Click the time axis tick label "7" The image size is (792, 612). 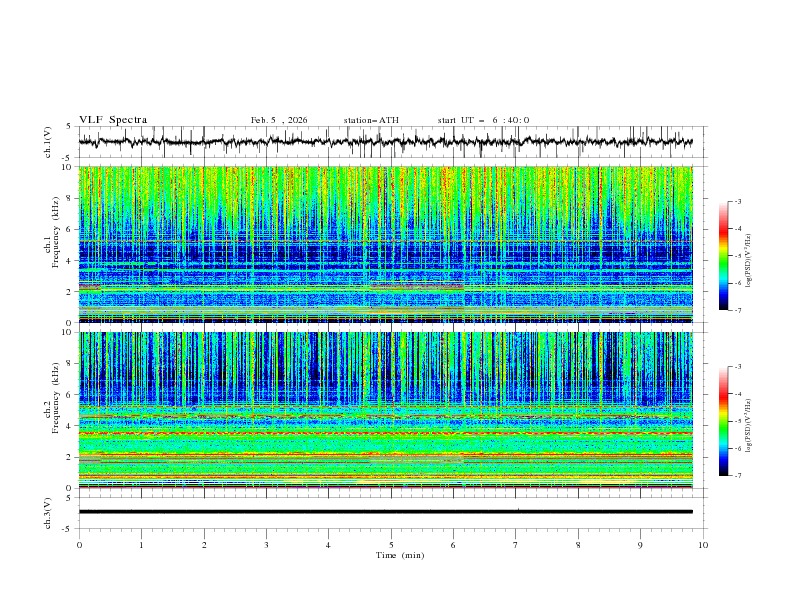pos(516,545)
